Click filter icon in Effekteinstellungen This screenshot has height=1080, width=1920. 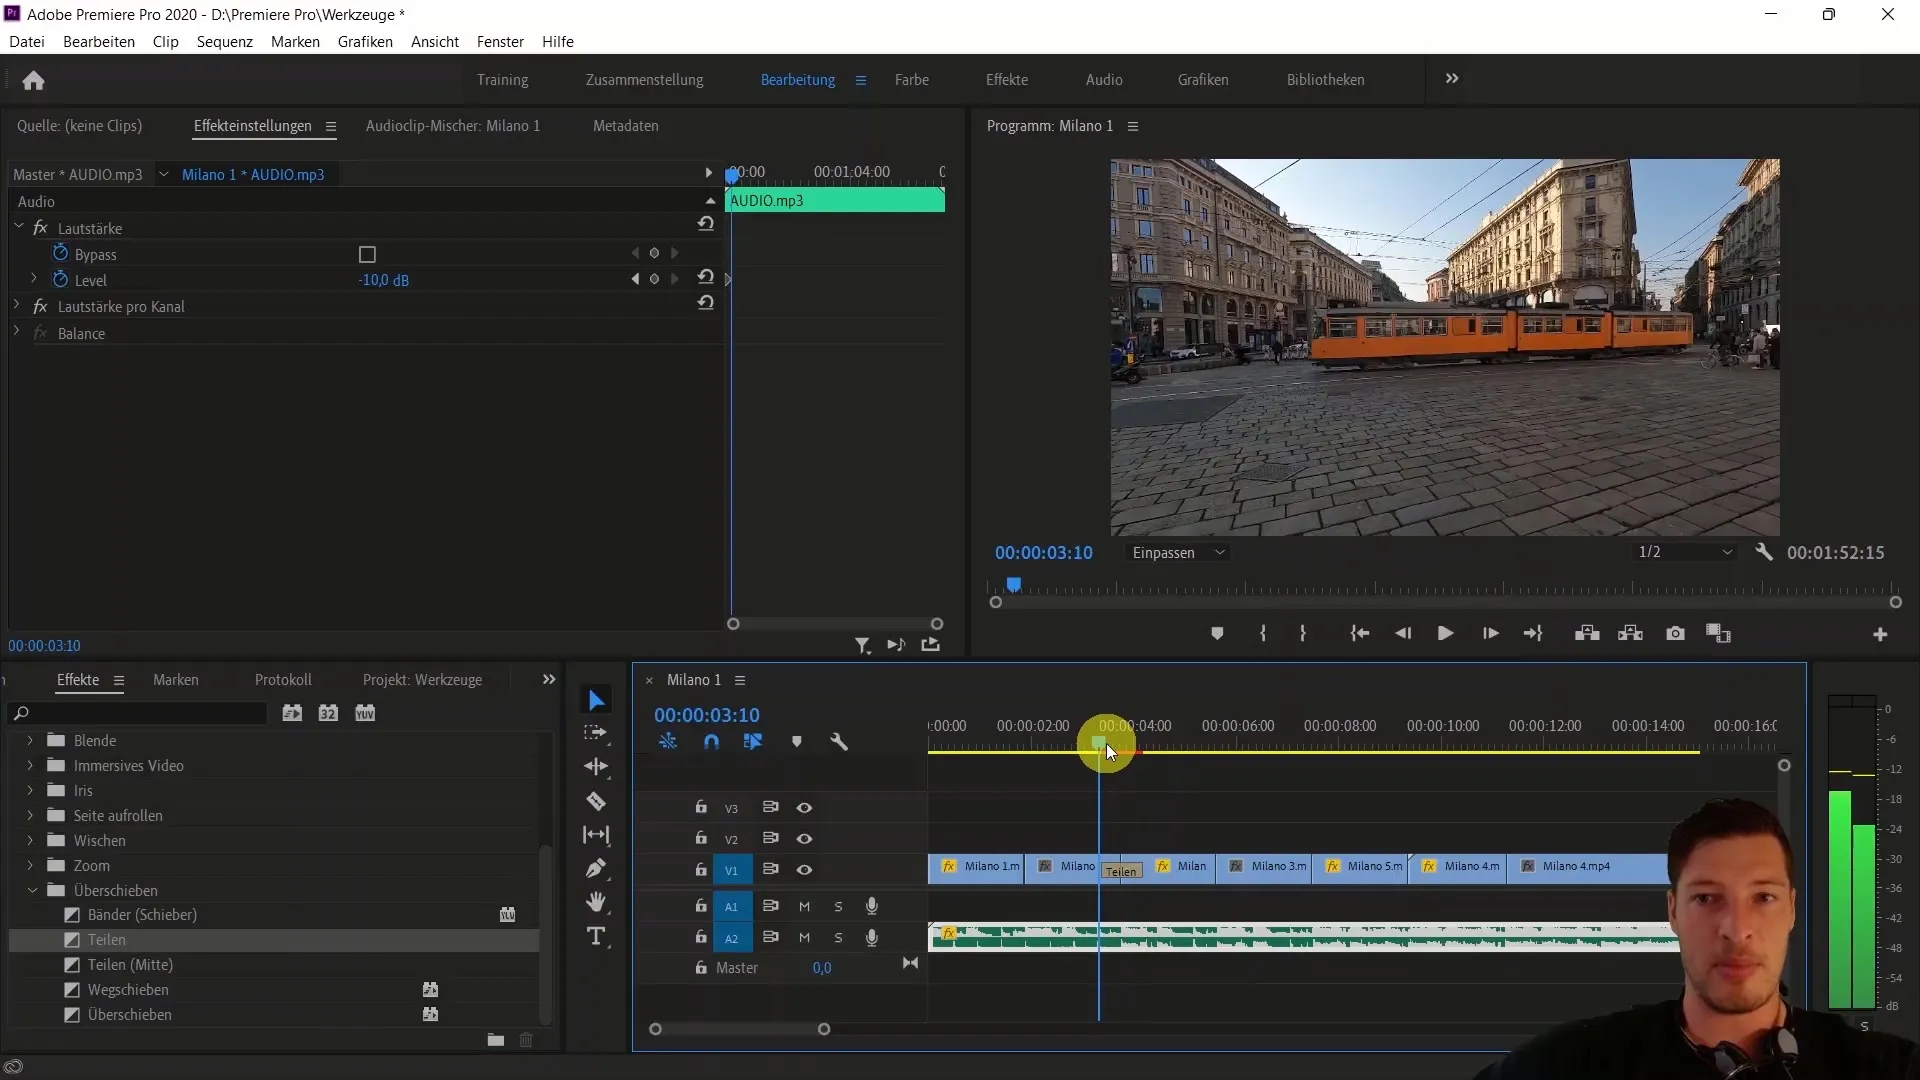[862, 646]
